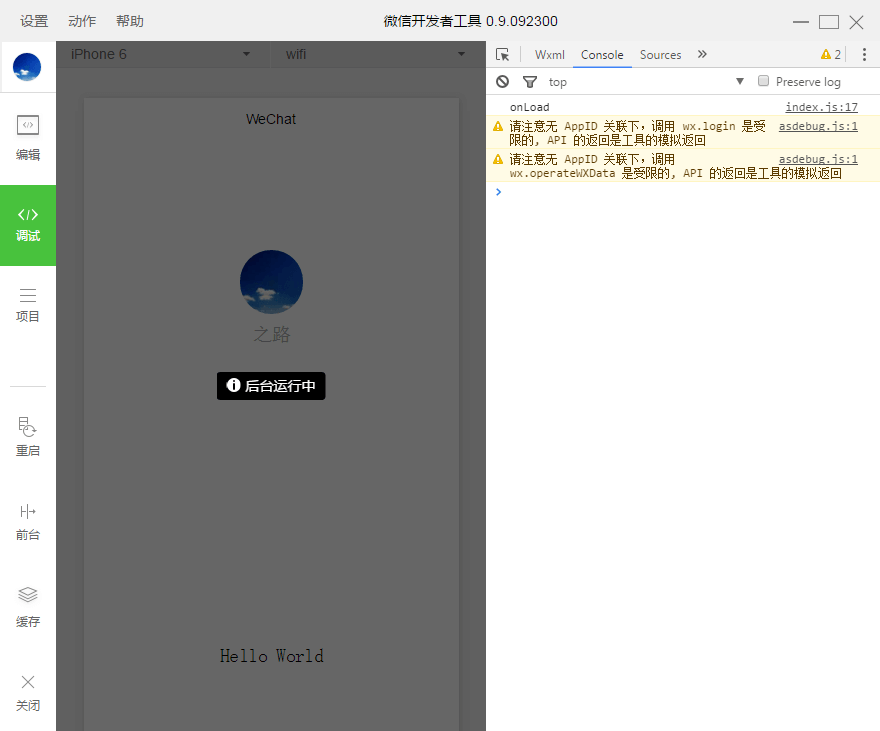
Task: Open the 缓存 cache options
Action: (x=28, y=607)
